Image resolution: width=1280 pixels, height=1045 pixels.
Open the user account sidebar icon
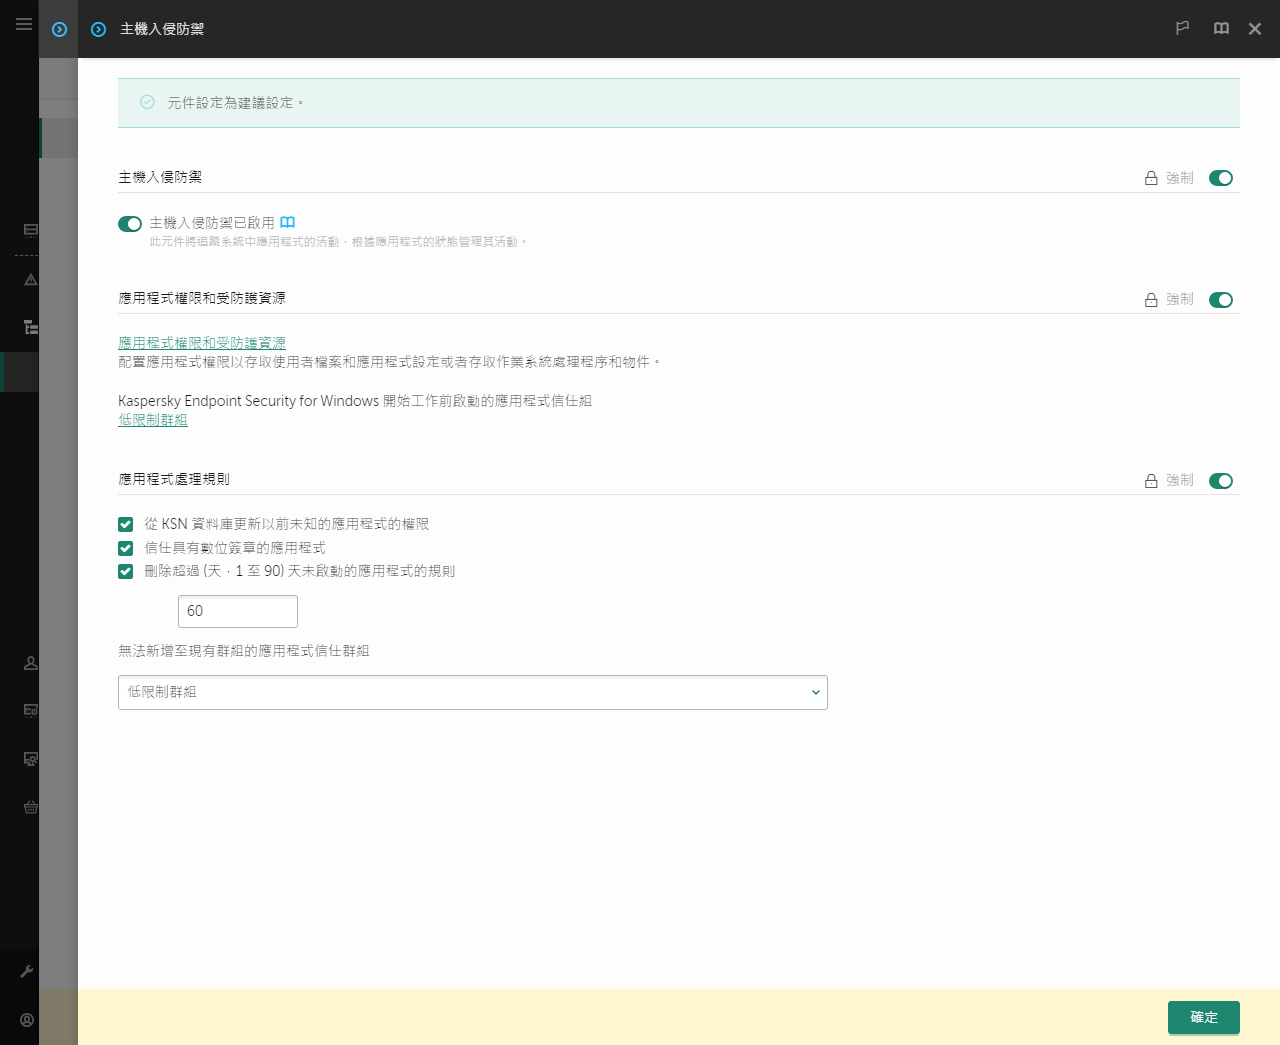[31, 662]
